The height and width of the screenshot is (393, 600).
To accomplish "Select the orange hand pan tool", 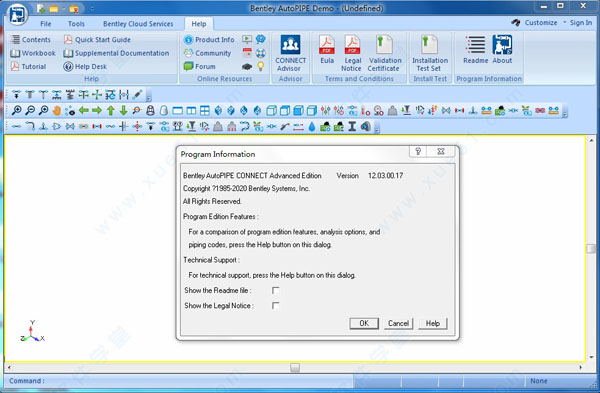I will click(x=57, y=111).
